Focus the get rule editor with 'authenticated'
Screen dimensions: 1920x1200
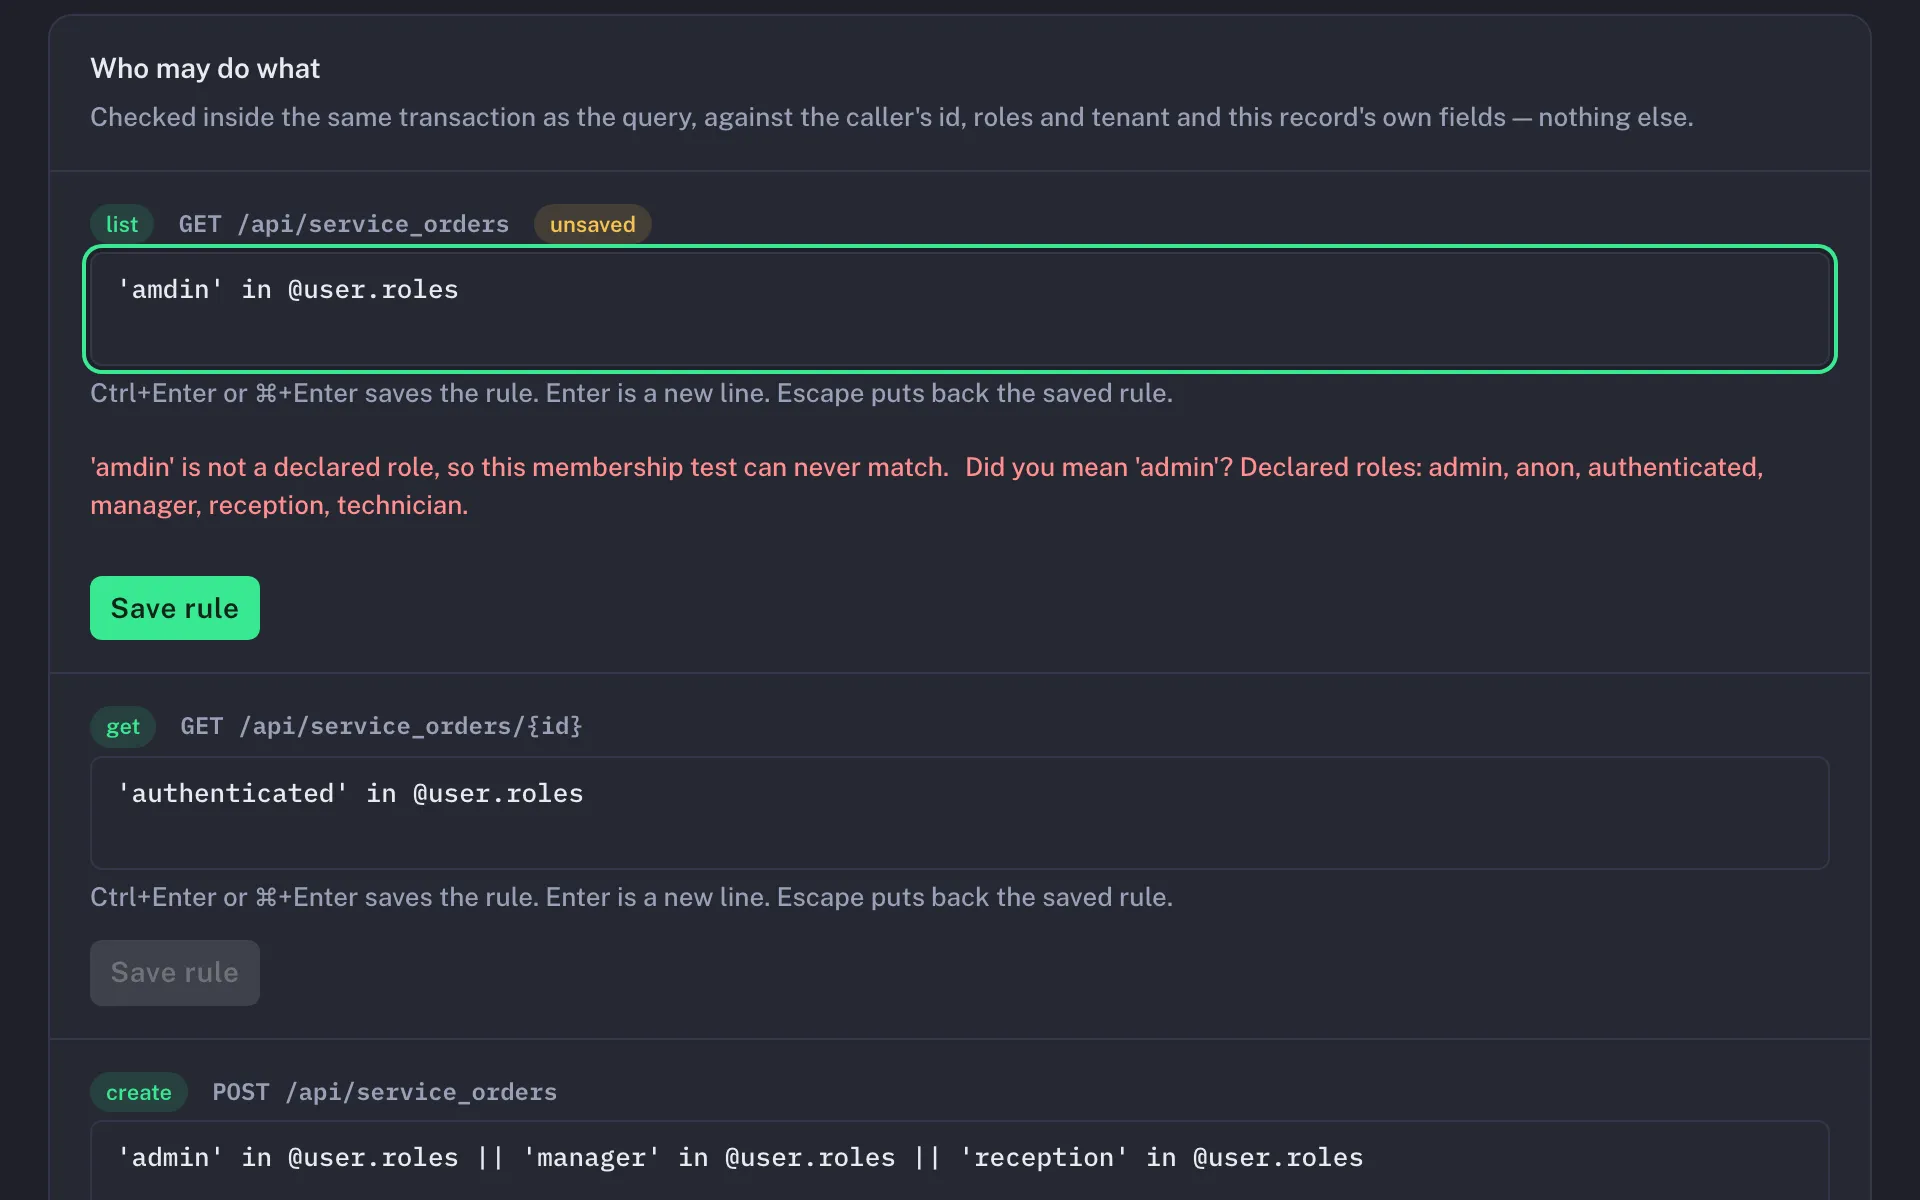coord(960,813)
